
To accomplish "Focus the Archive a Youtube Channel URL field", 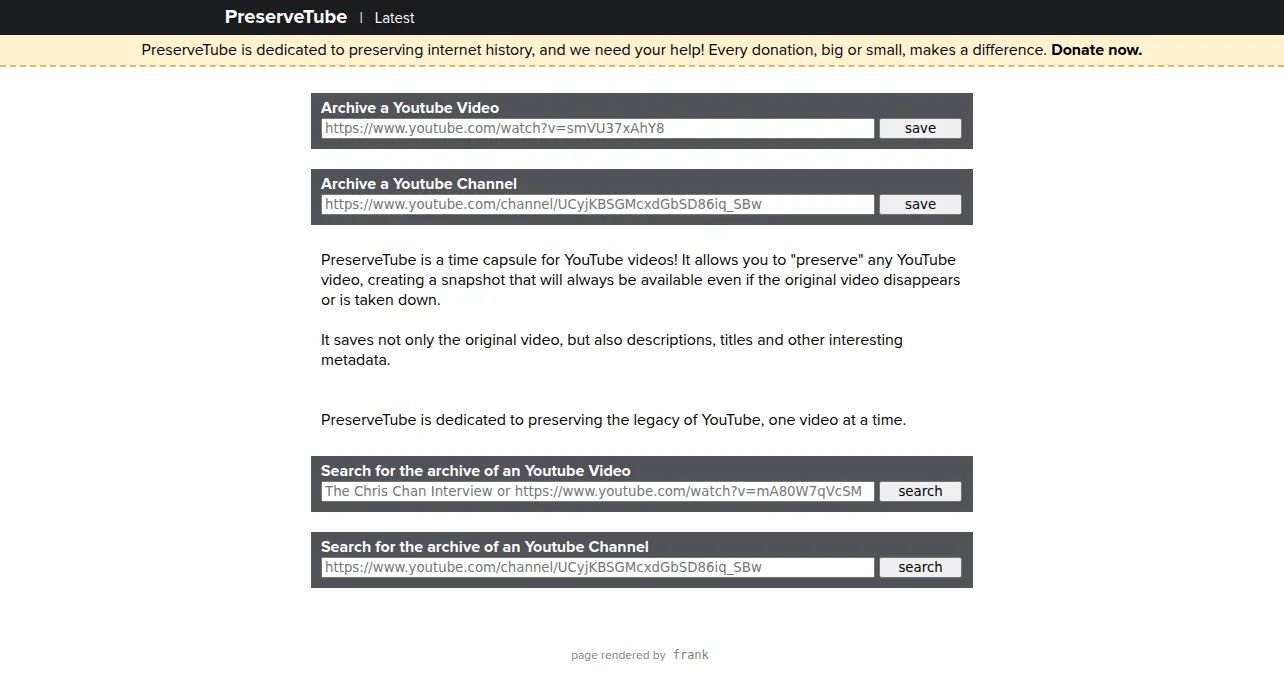I will 598,204.
